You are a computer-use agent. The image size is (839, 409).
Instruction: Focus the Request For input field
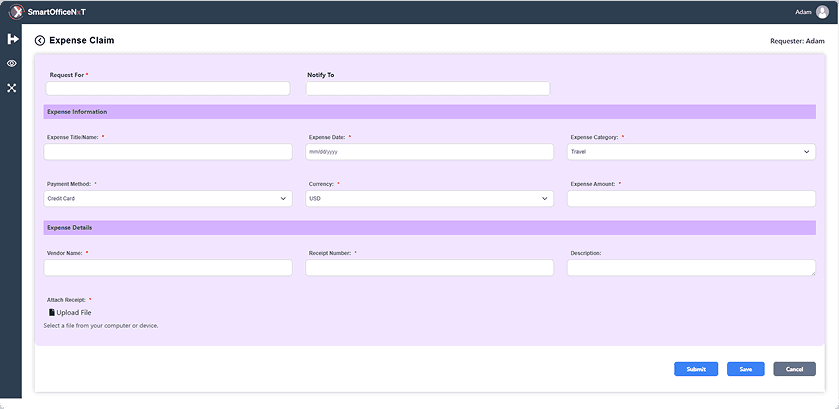[168, 88]
